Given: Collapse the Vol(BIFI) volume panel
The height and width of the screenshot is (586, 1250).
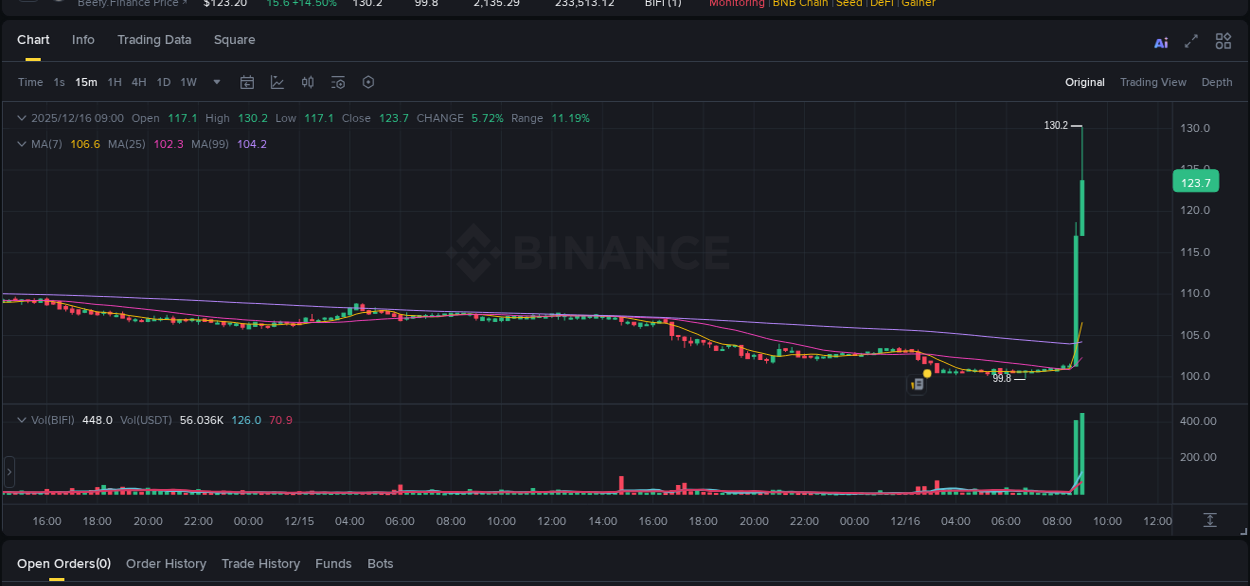Looking at the screenshot, I should coord(20,420).
